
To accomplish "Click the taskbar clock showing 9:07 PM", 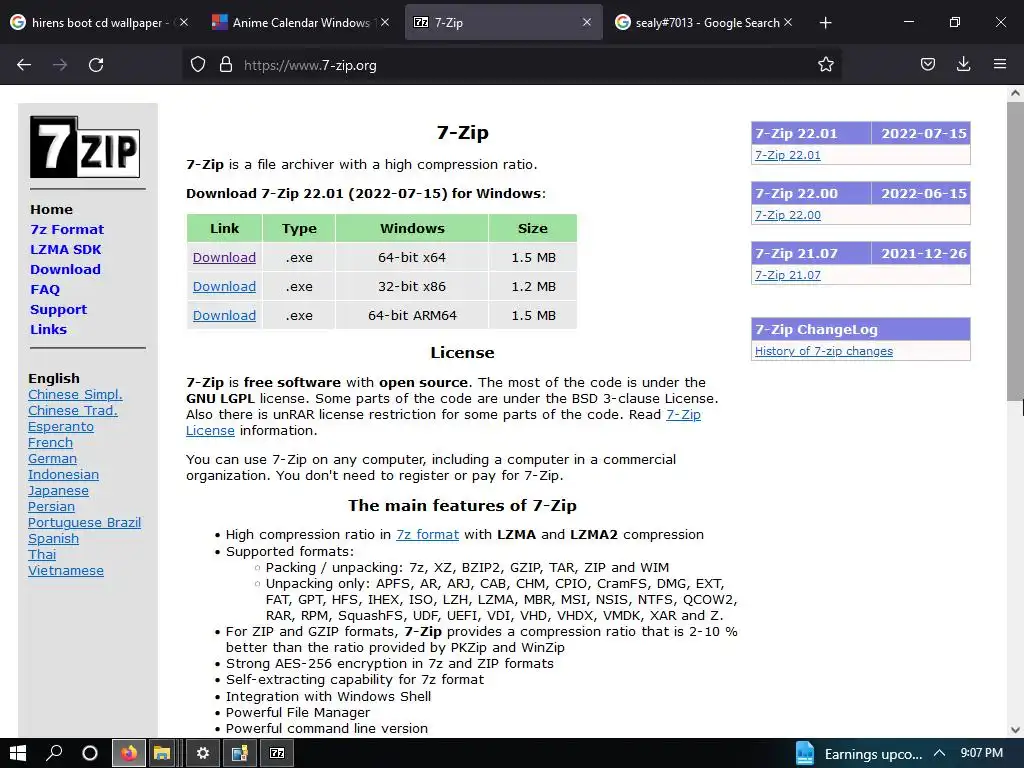I will [982, 753].
